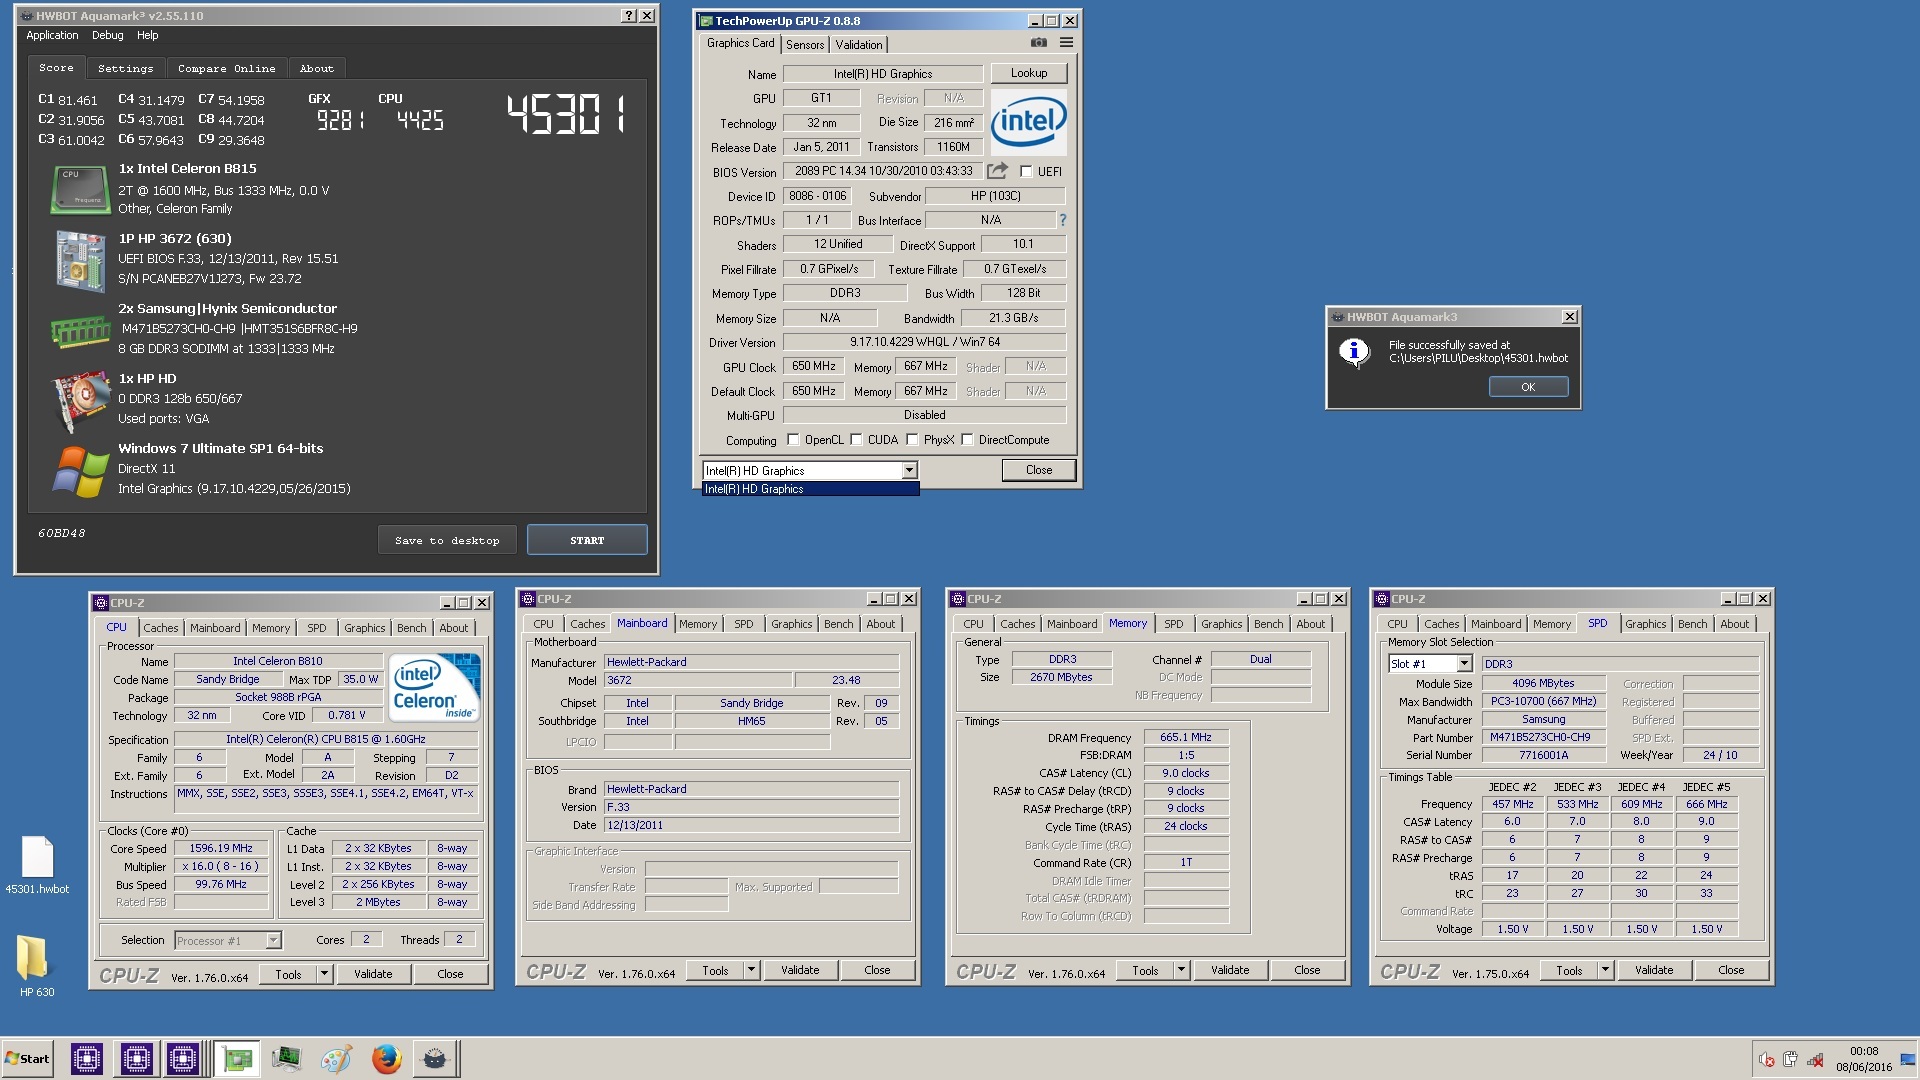Click the disconnected network tray icon

click(x=1814, y=1059)
